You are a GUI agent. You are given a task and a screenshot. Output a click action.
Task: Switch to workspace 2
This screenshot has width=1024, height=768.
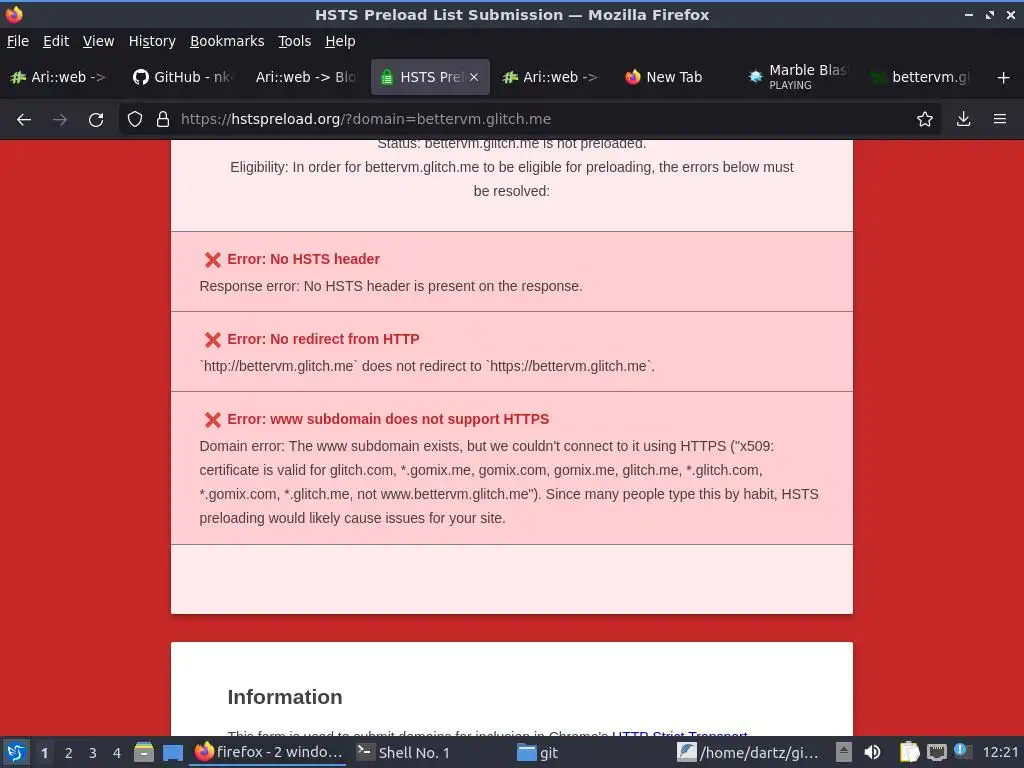coord(69,753)
